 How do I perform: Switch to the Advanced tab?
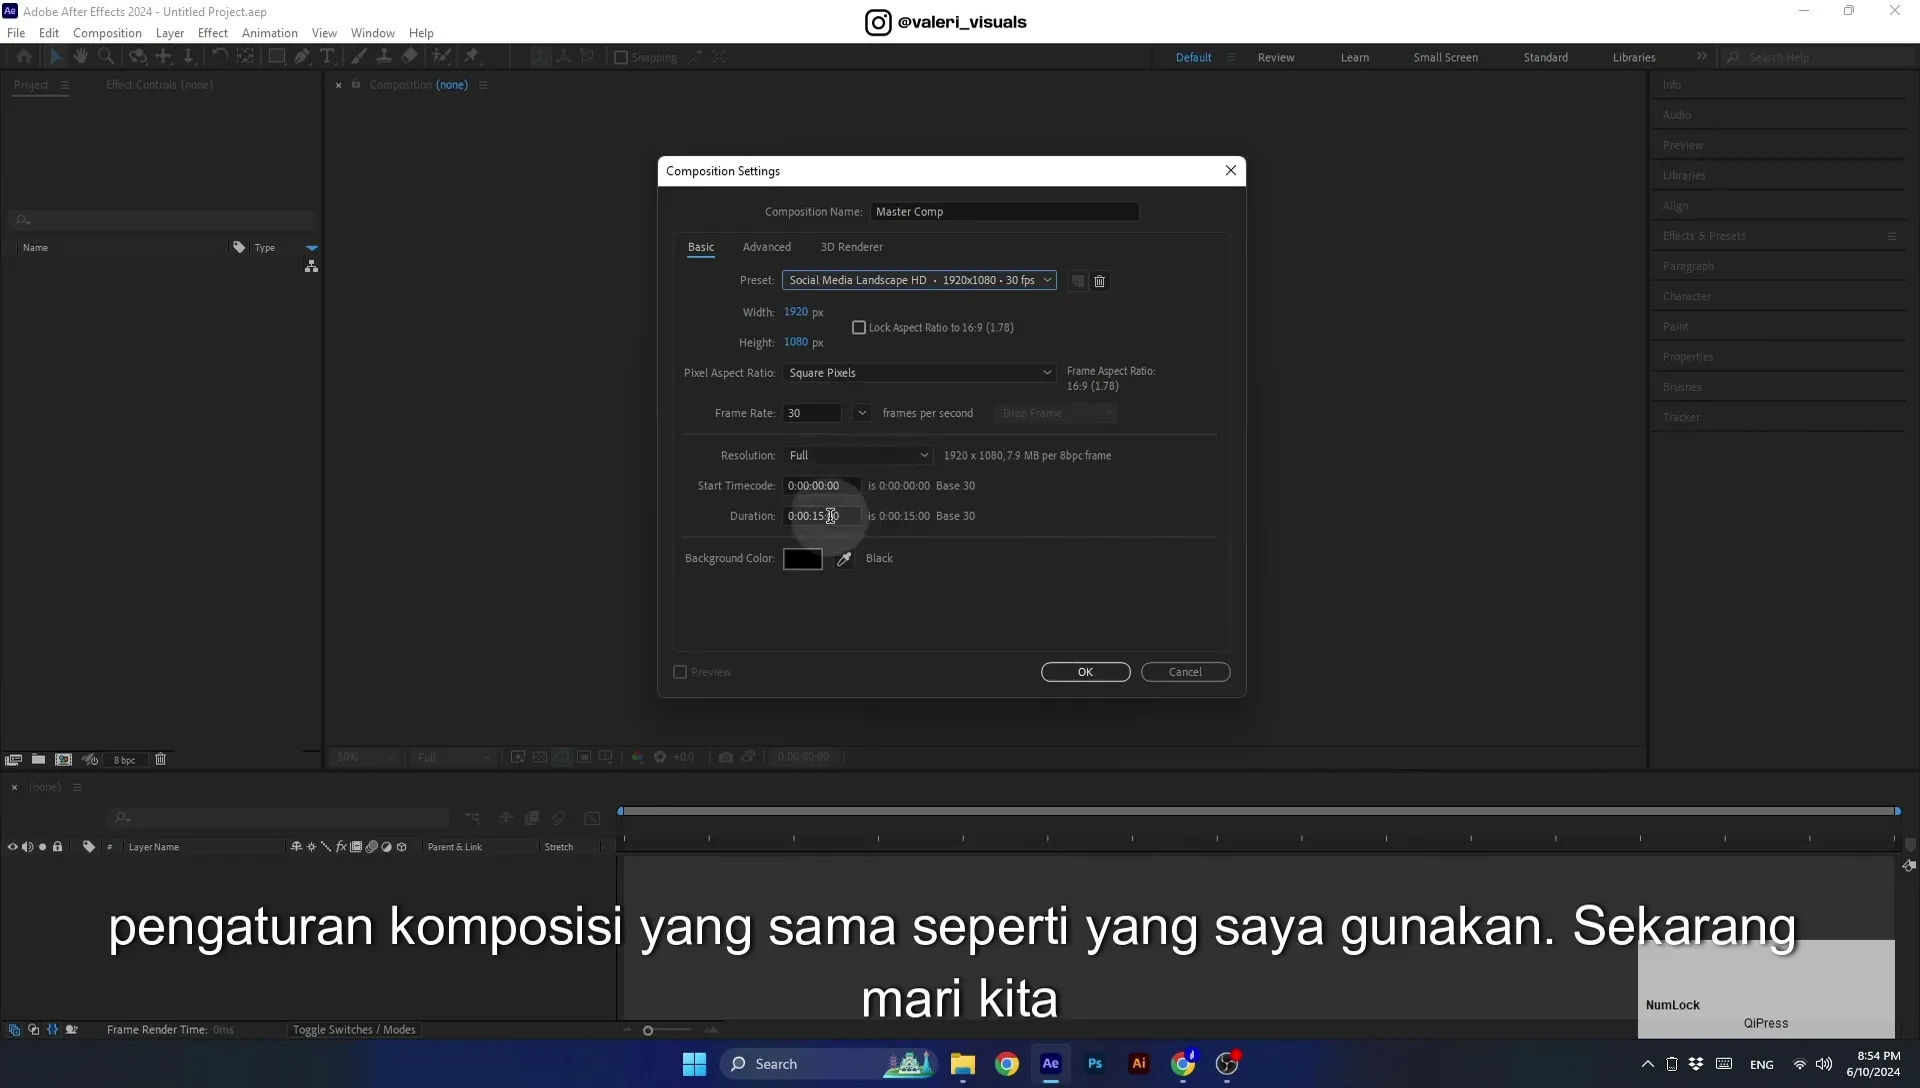coord(767,247)
